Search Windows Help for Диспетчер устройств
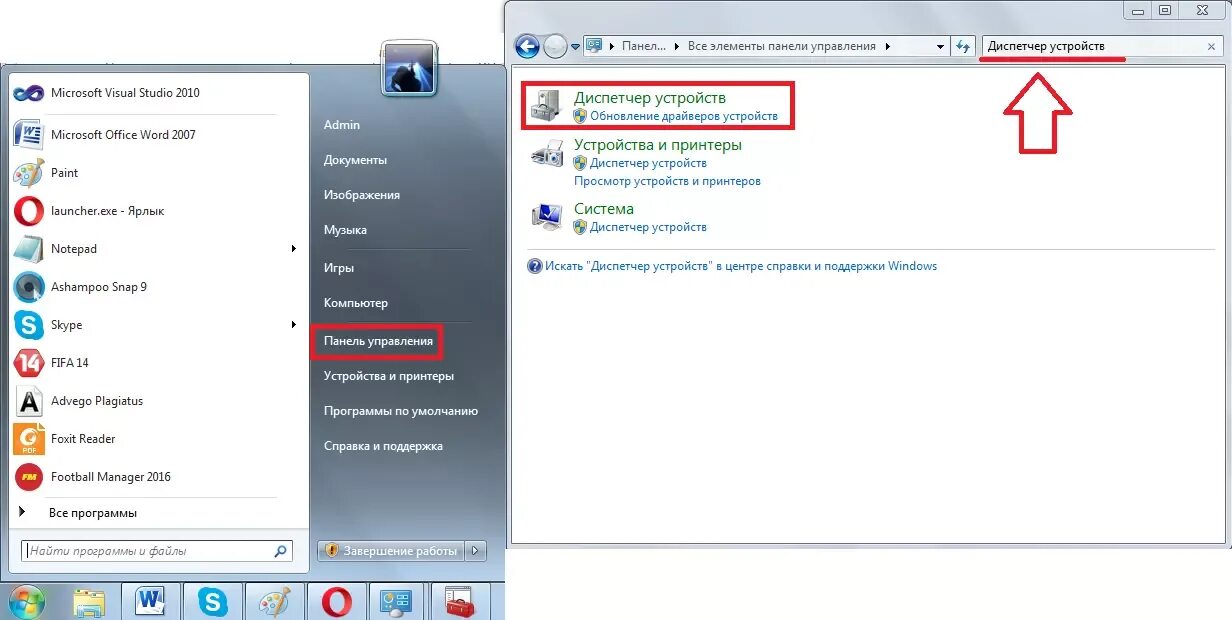 click(x=741, y=266)
